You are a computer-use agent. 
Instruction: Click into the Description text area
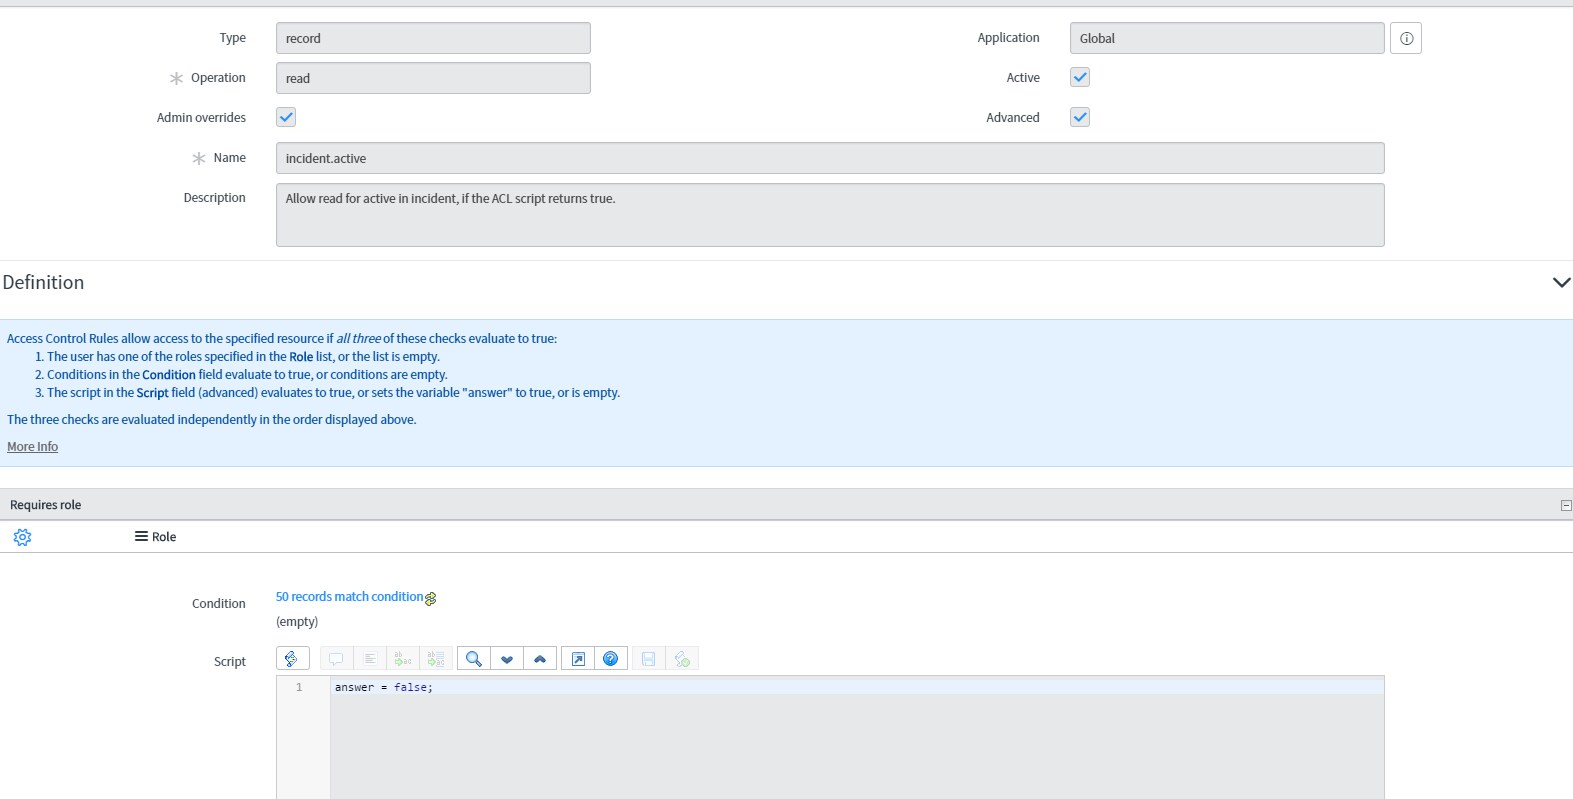[830, 215]
